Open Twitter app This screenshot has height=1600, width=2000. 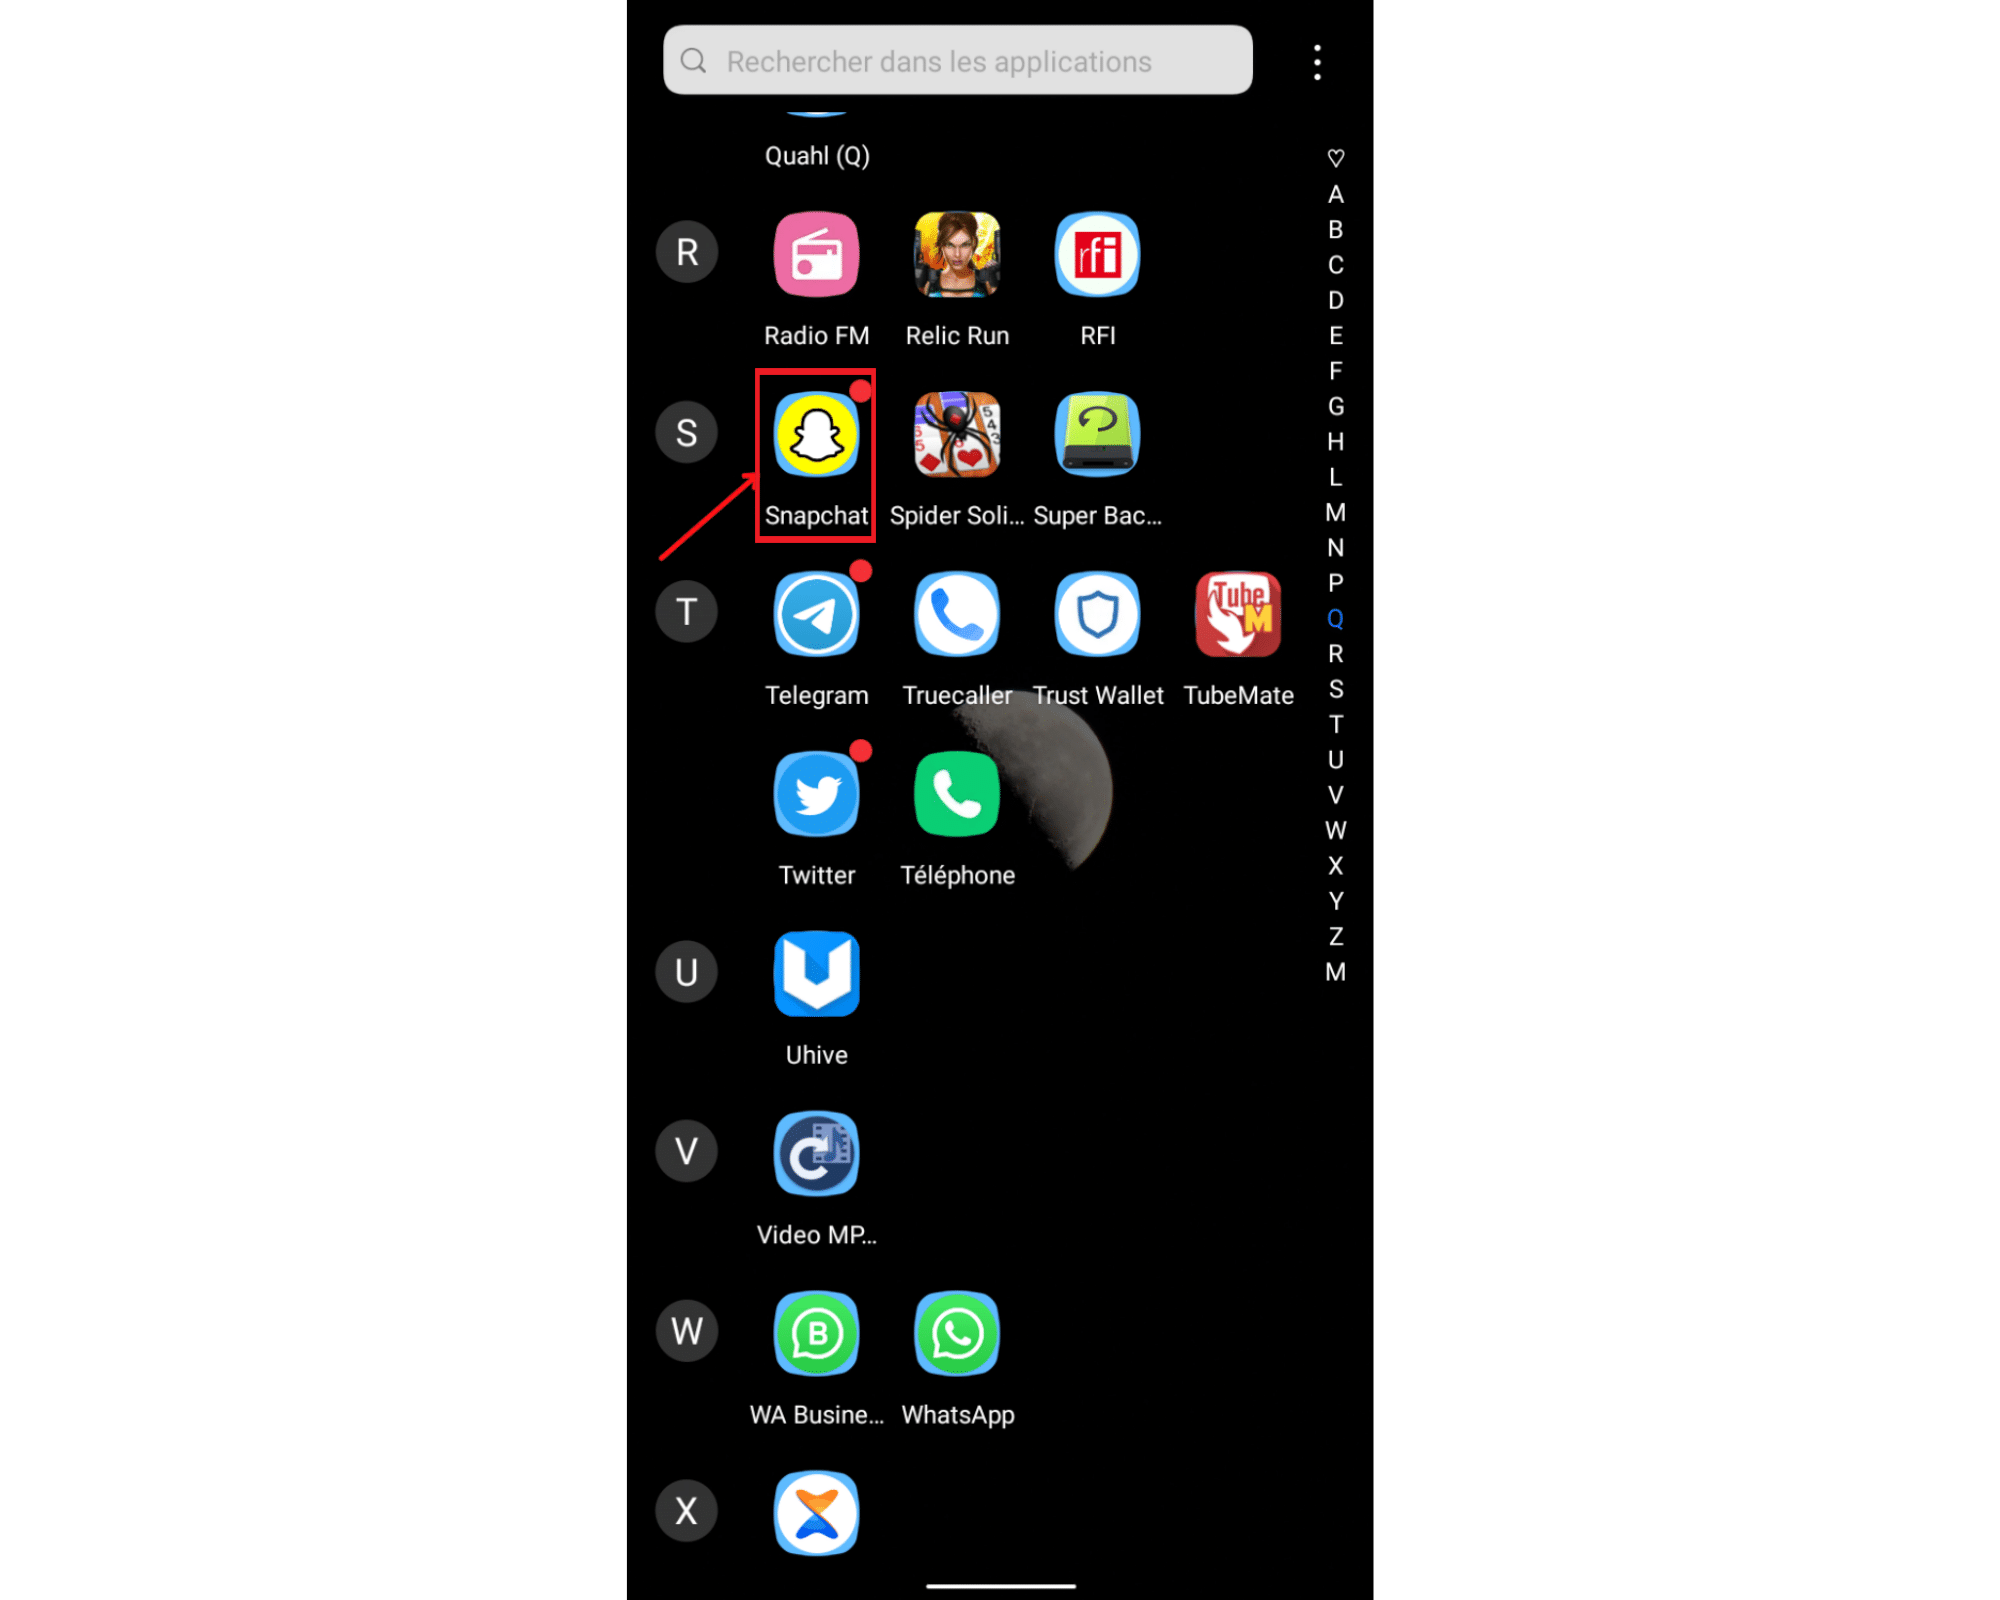(x=815, y=793)
